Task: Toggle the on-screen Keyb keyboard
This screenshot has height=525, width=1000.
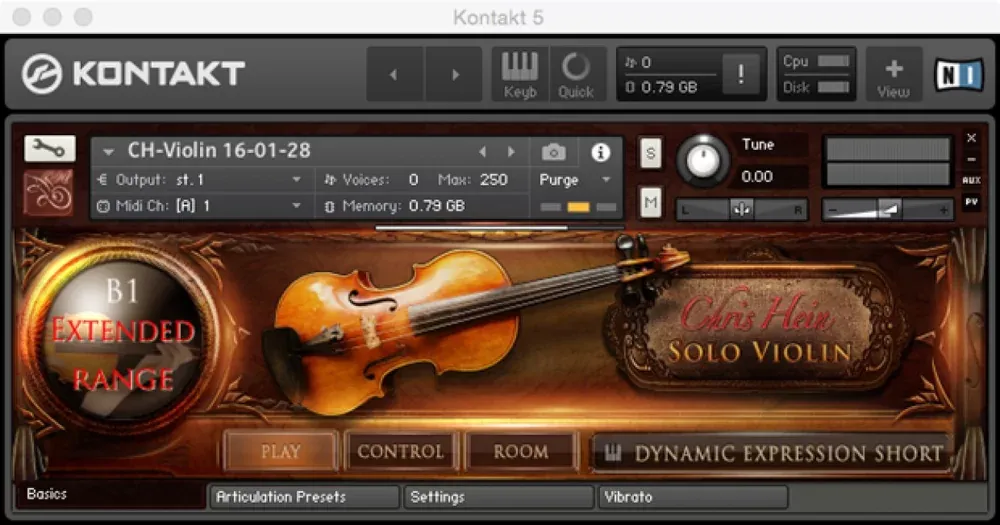Action: [520, 74]
